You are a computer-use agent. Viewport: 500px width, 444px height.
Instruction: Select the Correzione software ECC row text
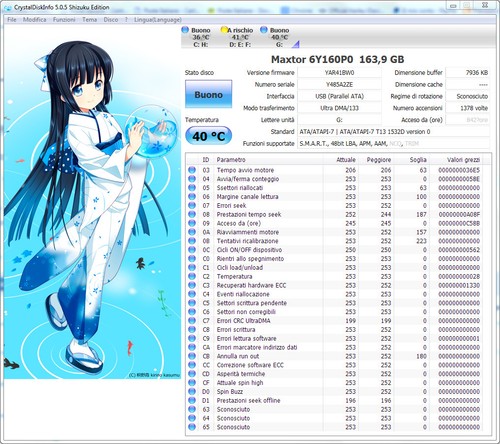coord(250,365)
